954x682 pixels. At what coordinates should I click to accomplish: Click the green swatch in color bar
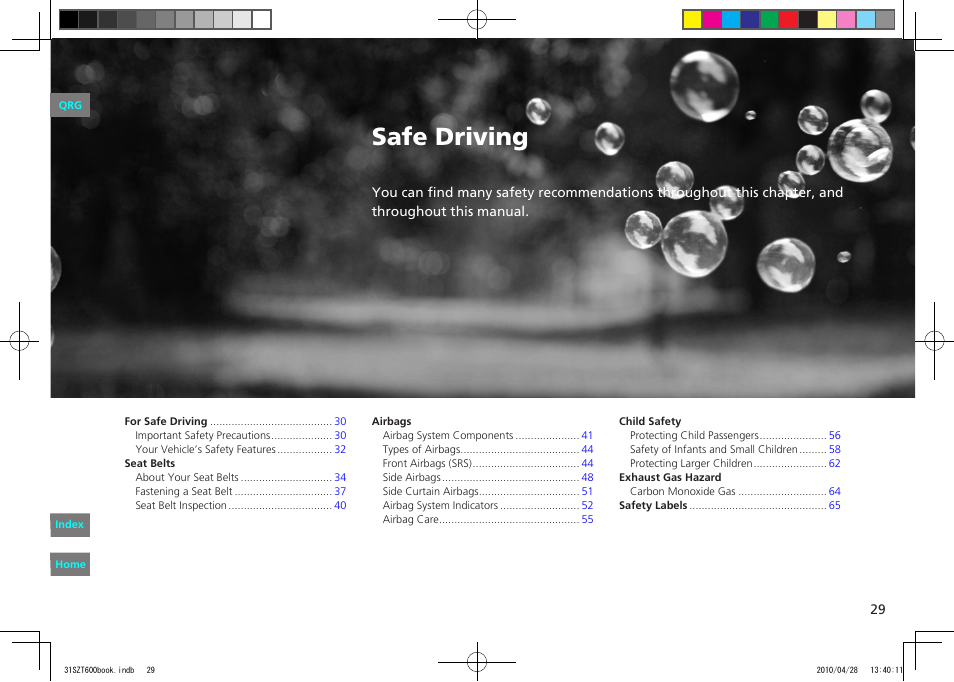pos(769,19)
